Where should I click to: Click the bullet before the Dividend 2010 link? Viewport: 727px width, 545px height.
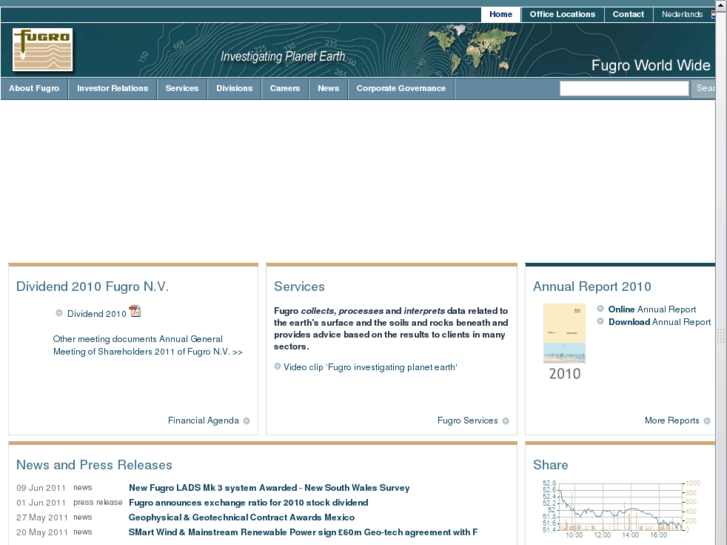point(59,313)
